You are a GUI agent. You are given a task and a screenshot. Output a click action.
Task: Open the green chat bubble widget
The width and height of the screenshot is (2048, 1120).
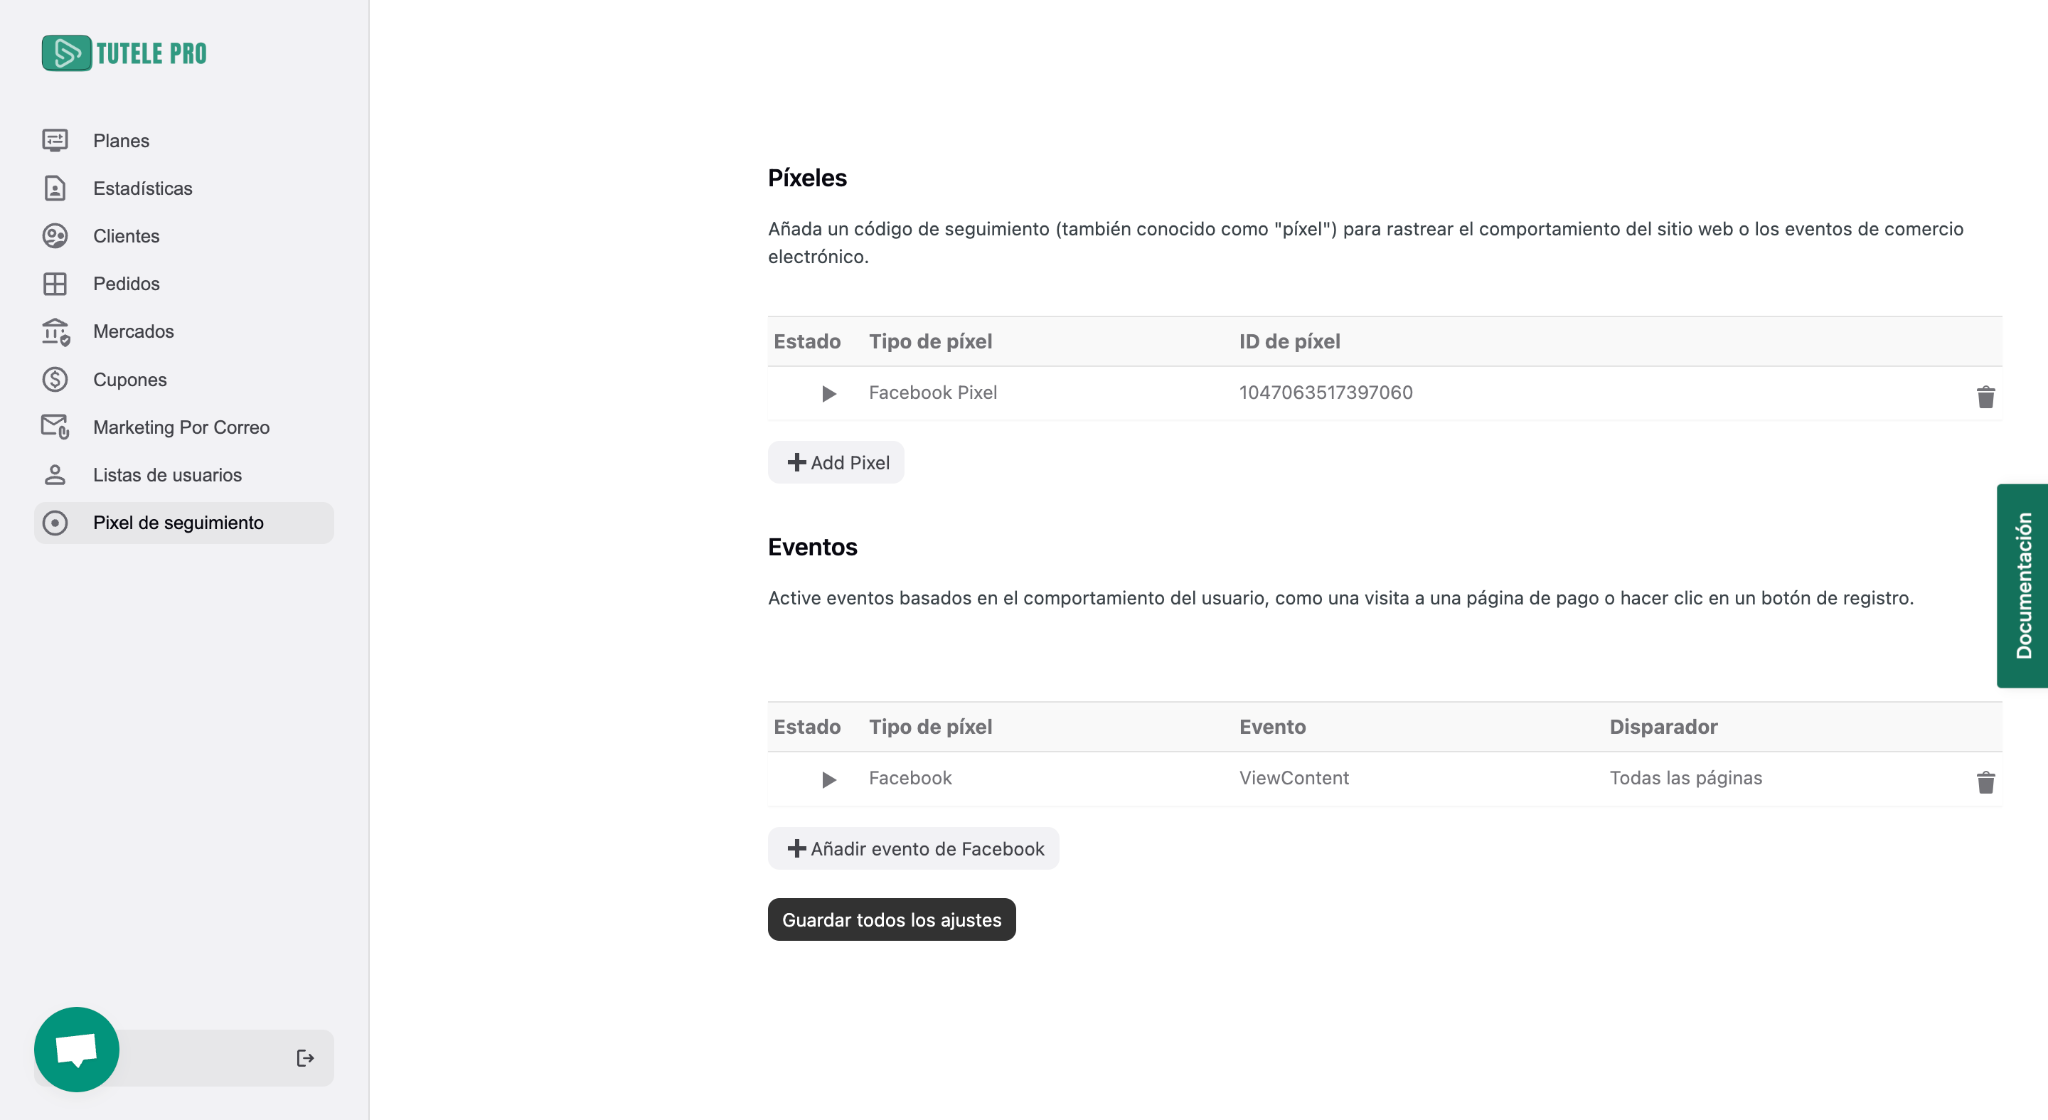point(76,1049)
